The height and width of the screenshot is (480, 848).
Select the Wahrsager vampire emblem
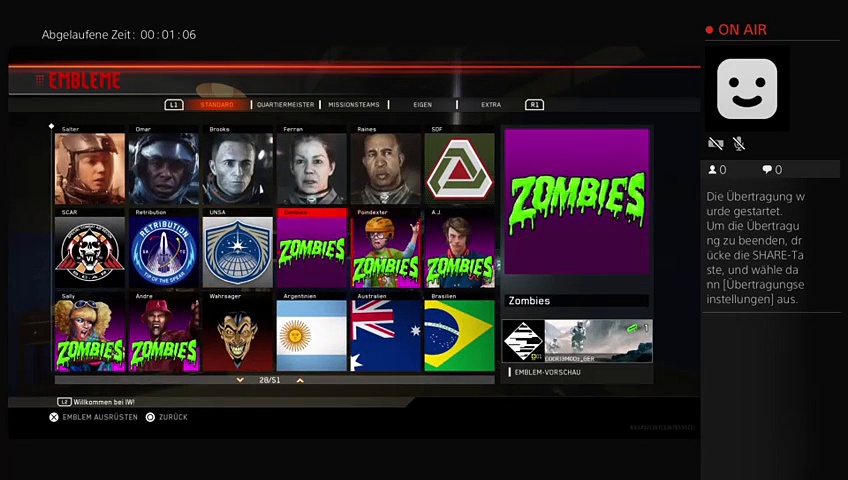click(238, 336)
